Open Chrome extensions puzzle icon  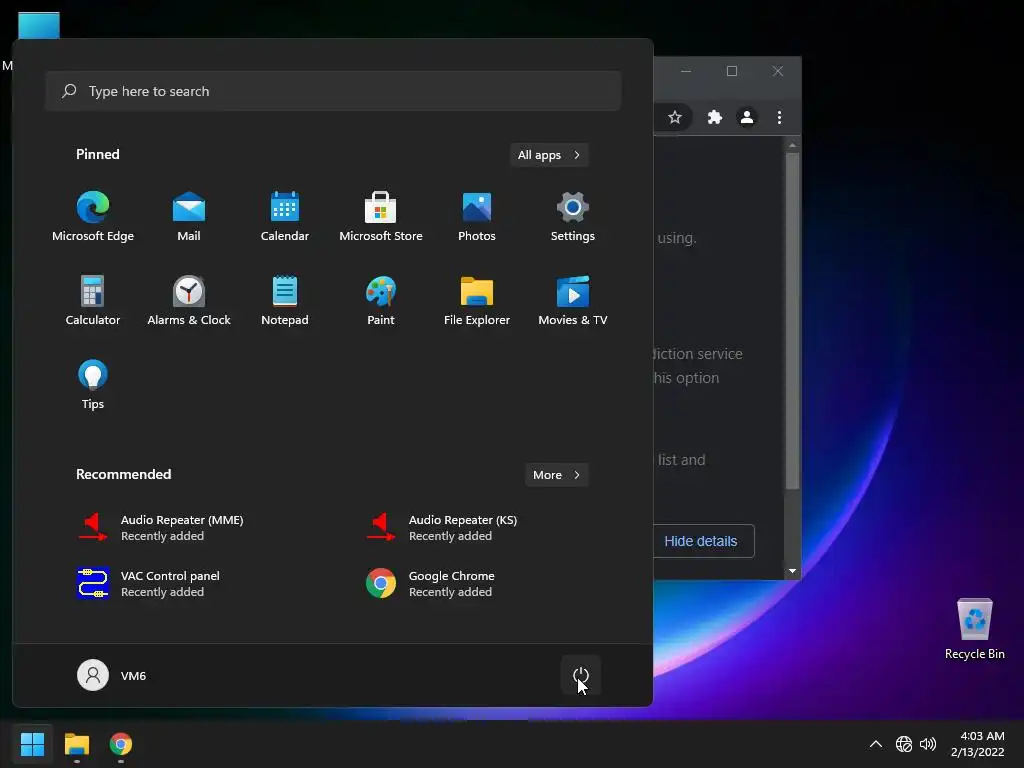click(714, 117)
